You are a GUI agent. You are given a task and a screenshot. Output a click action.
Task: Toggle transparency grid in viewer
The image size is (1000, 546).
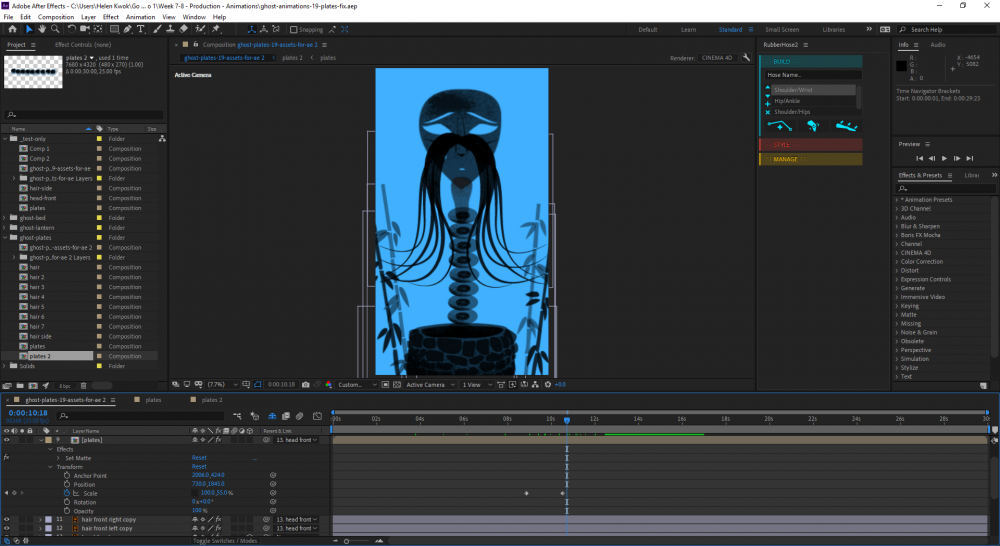tap(397, 385)
